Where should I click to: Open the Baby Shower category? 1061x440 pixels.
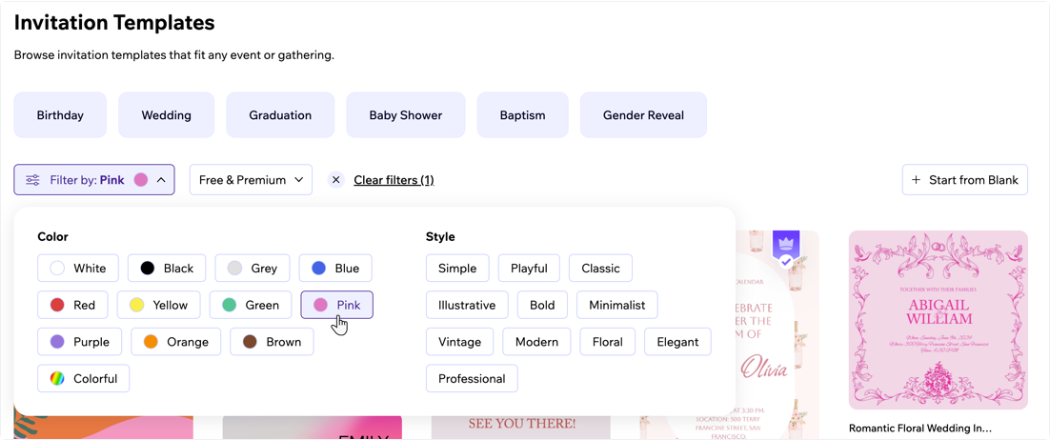tap(406, 115)
